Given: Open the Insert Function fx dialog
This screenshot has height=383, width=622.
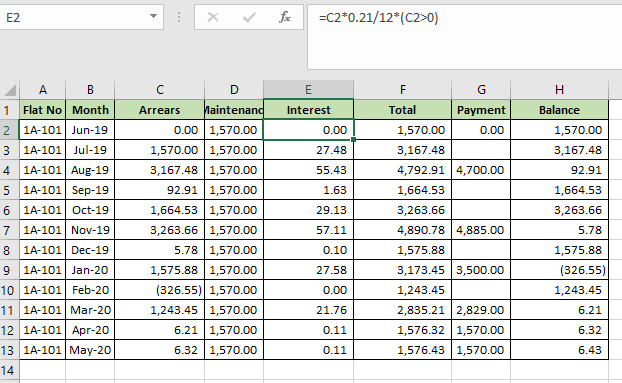Looking at the screenshot, I should click(285, 17).
